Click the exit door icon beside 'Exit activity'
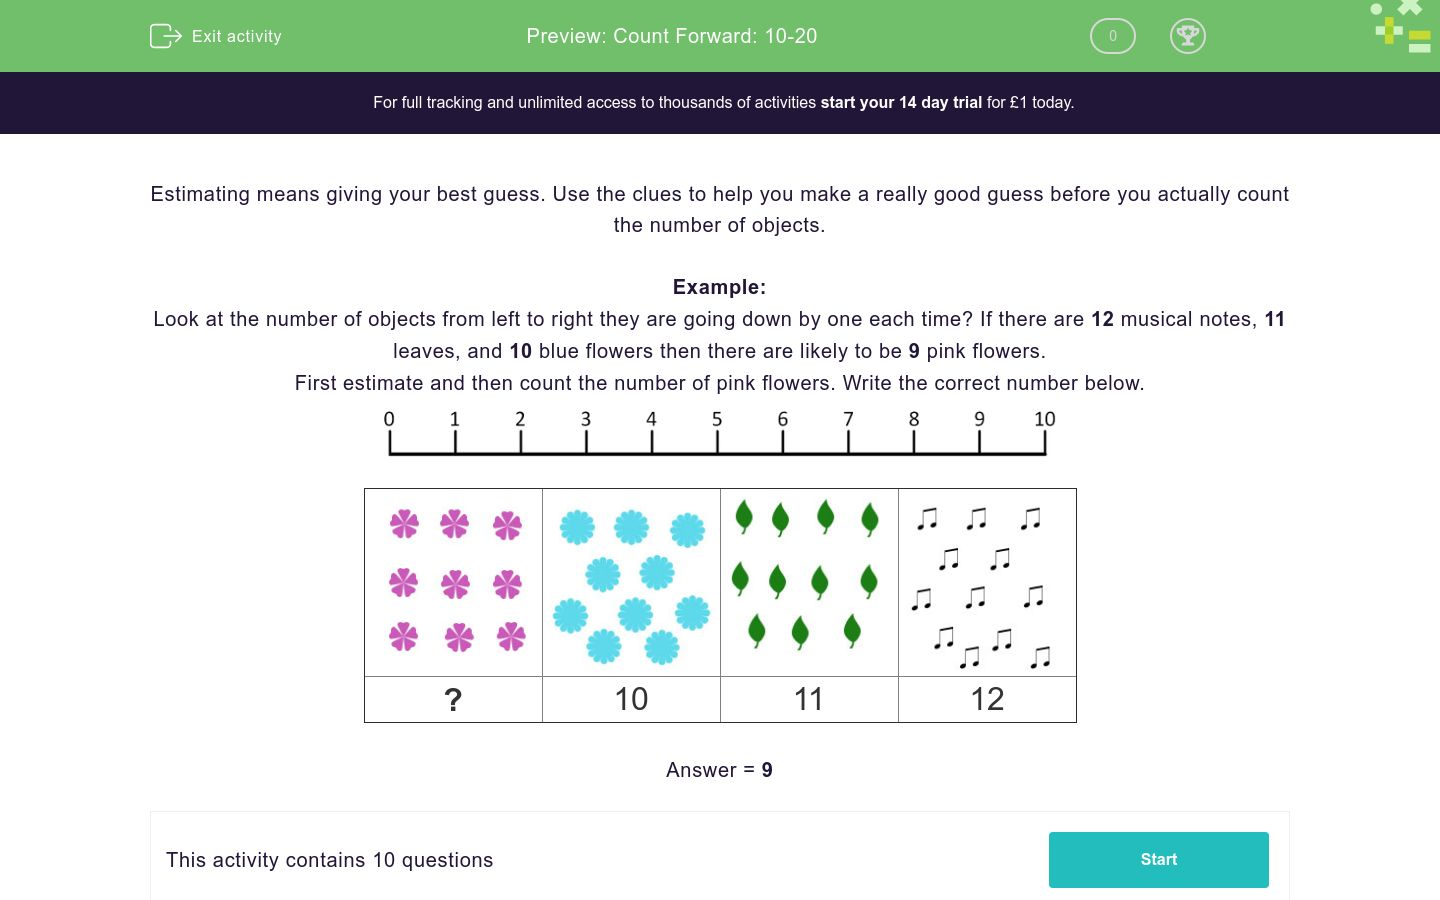 click(x=165, y=36)
